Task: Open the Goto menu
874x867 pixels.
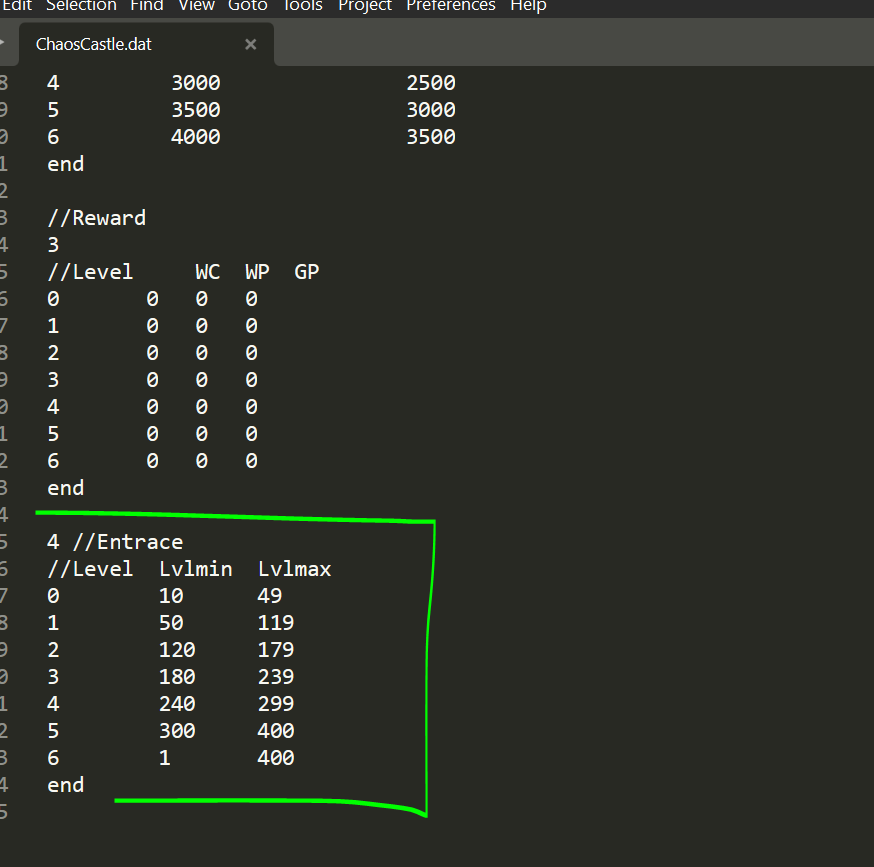Action: tap(247, 6)
